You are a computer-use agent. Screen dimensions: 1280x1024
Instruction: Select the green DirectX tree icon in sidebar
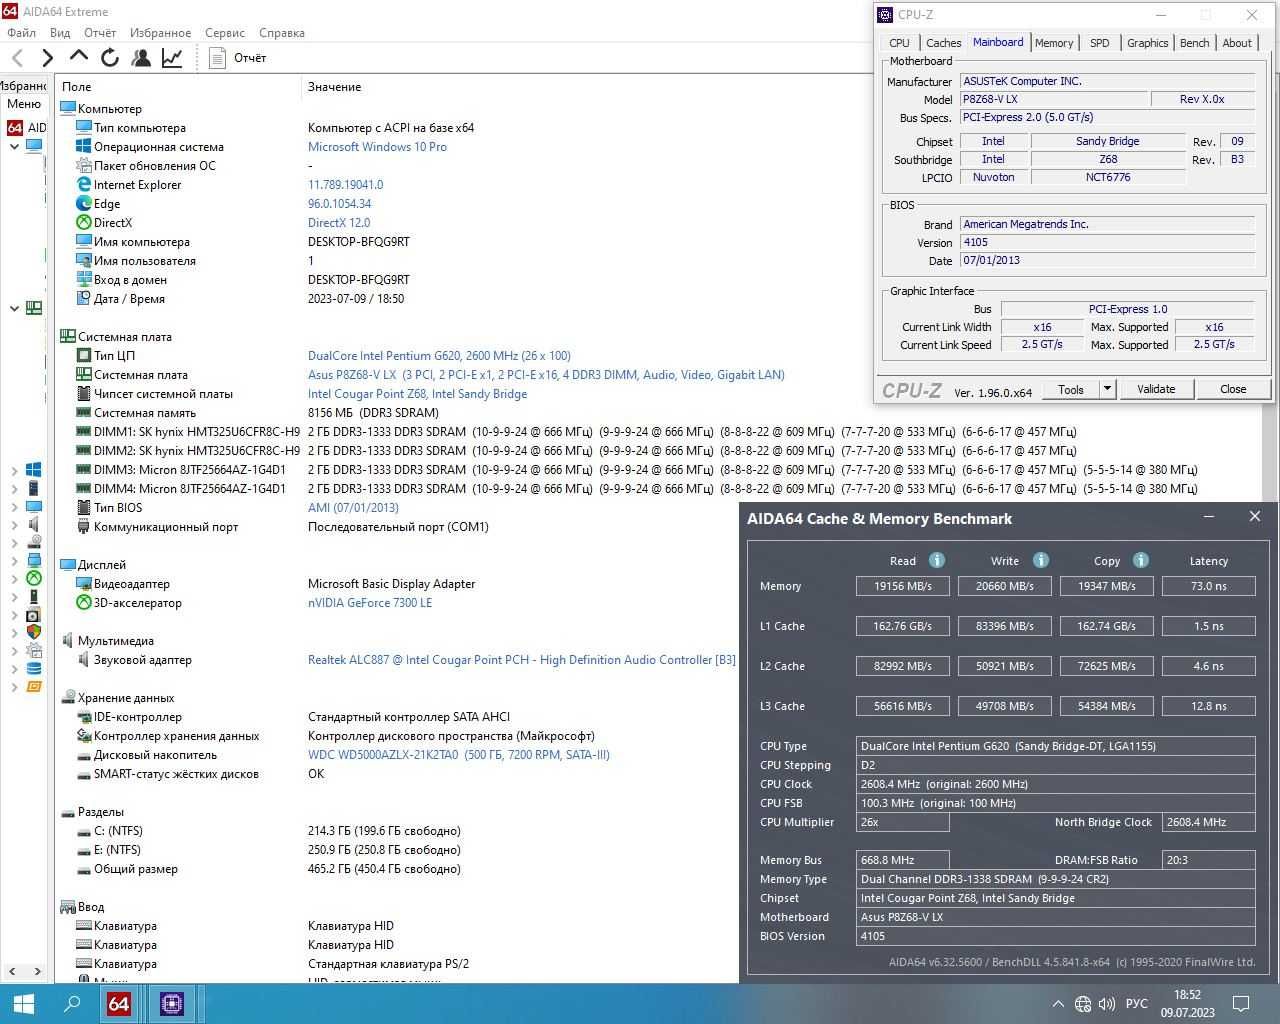point(34,578)
